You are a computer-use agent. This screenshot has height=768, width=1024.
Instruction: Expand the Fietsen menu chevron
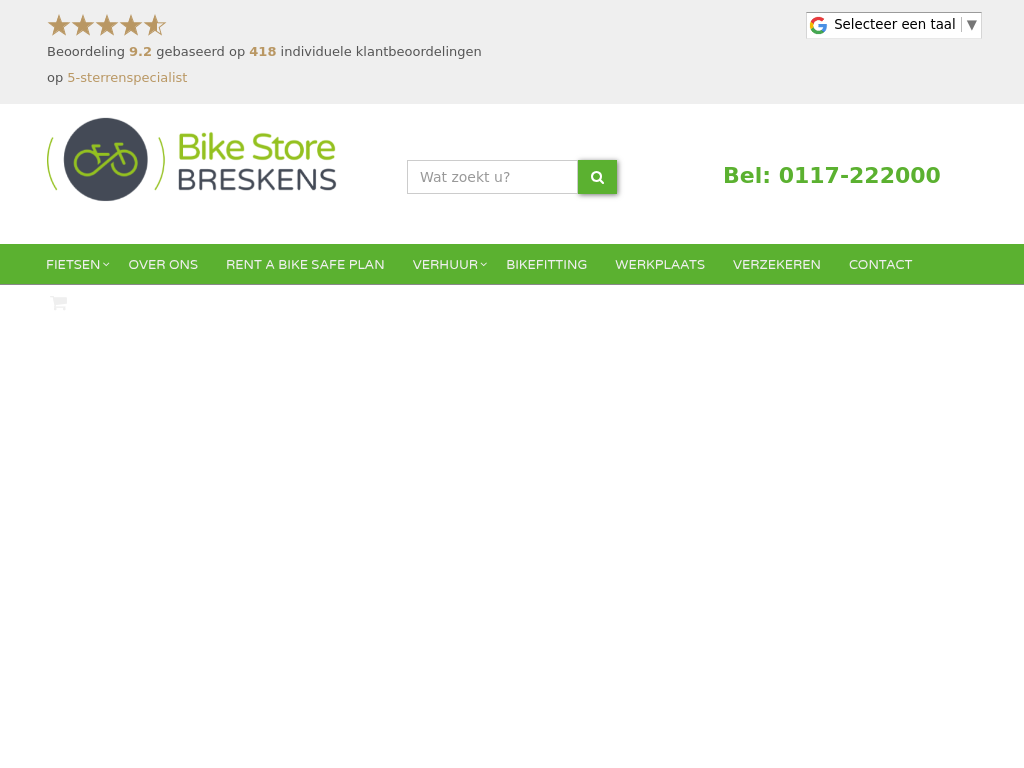click(106, 264)
